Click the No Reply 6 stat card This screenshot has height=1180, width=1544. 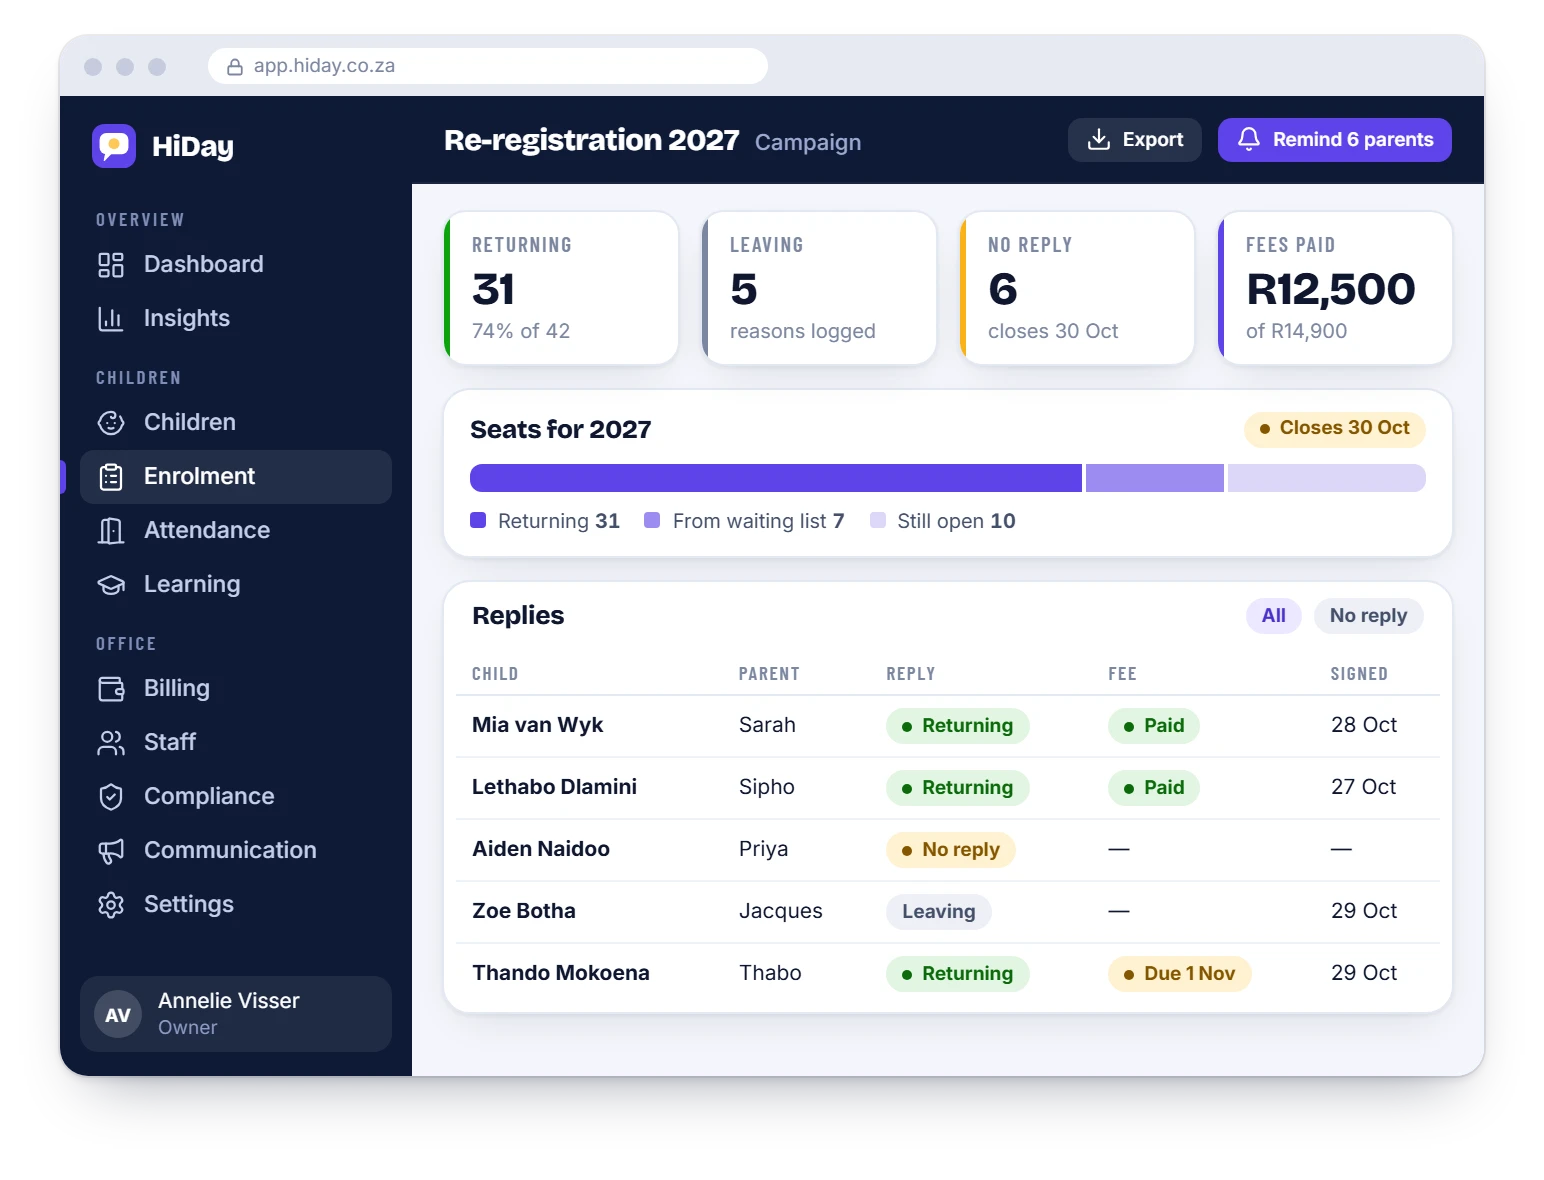[x=1078, y=288]
